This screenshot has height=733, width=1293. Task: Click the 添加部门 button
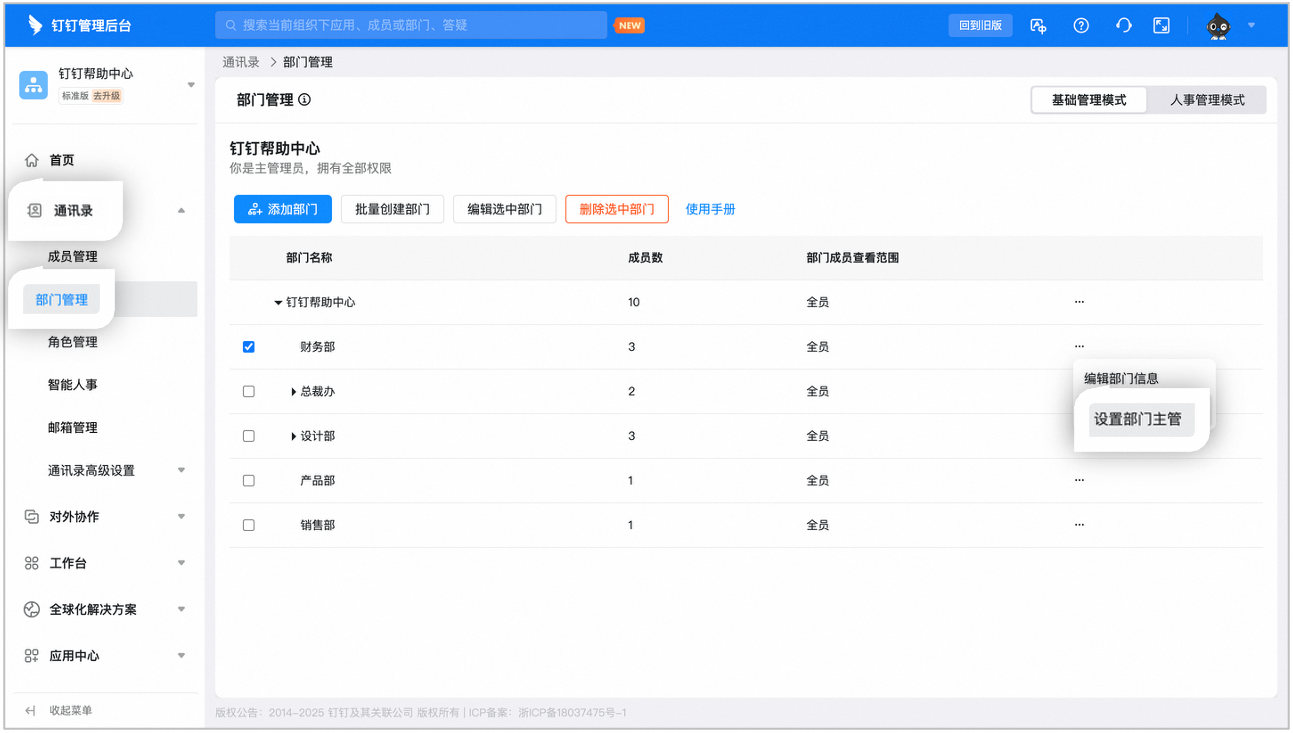(x=282, y=209)
